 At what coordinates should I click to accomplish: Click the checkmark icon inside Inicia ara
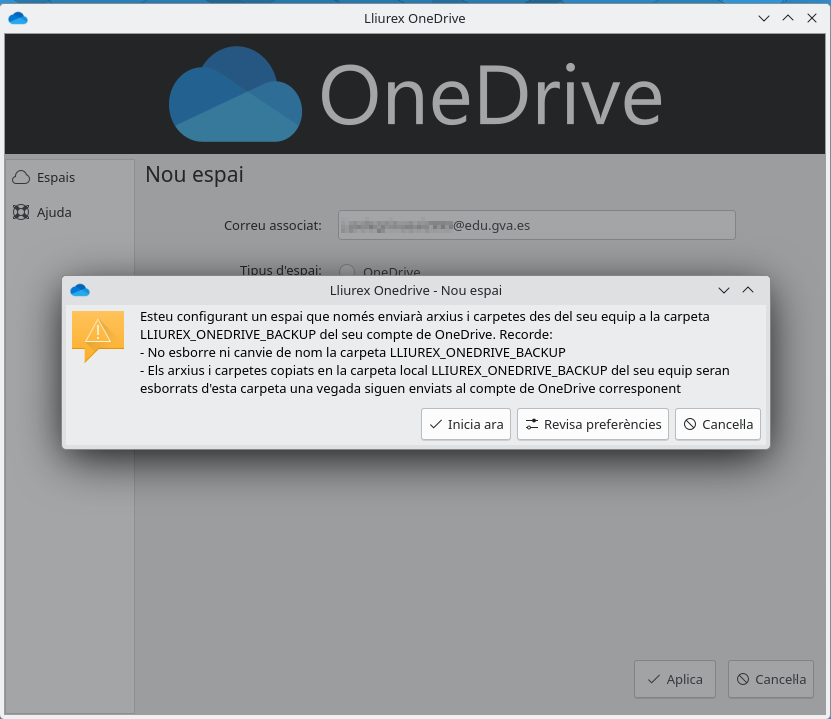point(434,424)
